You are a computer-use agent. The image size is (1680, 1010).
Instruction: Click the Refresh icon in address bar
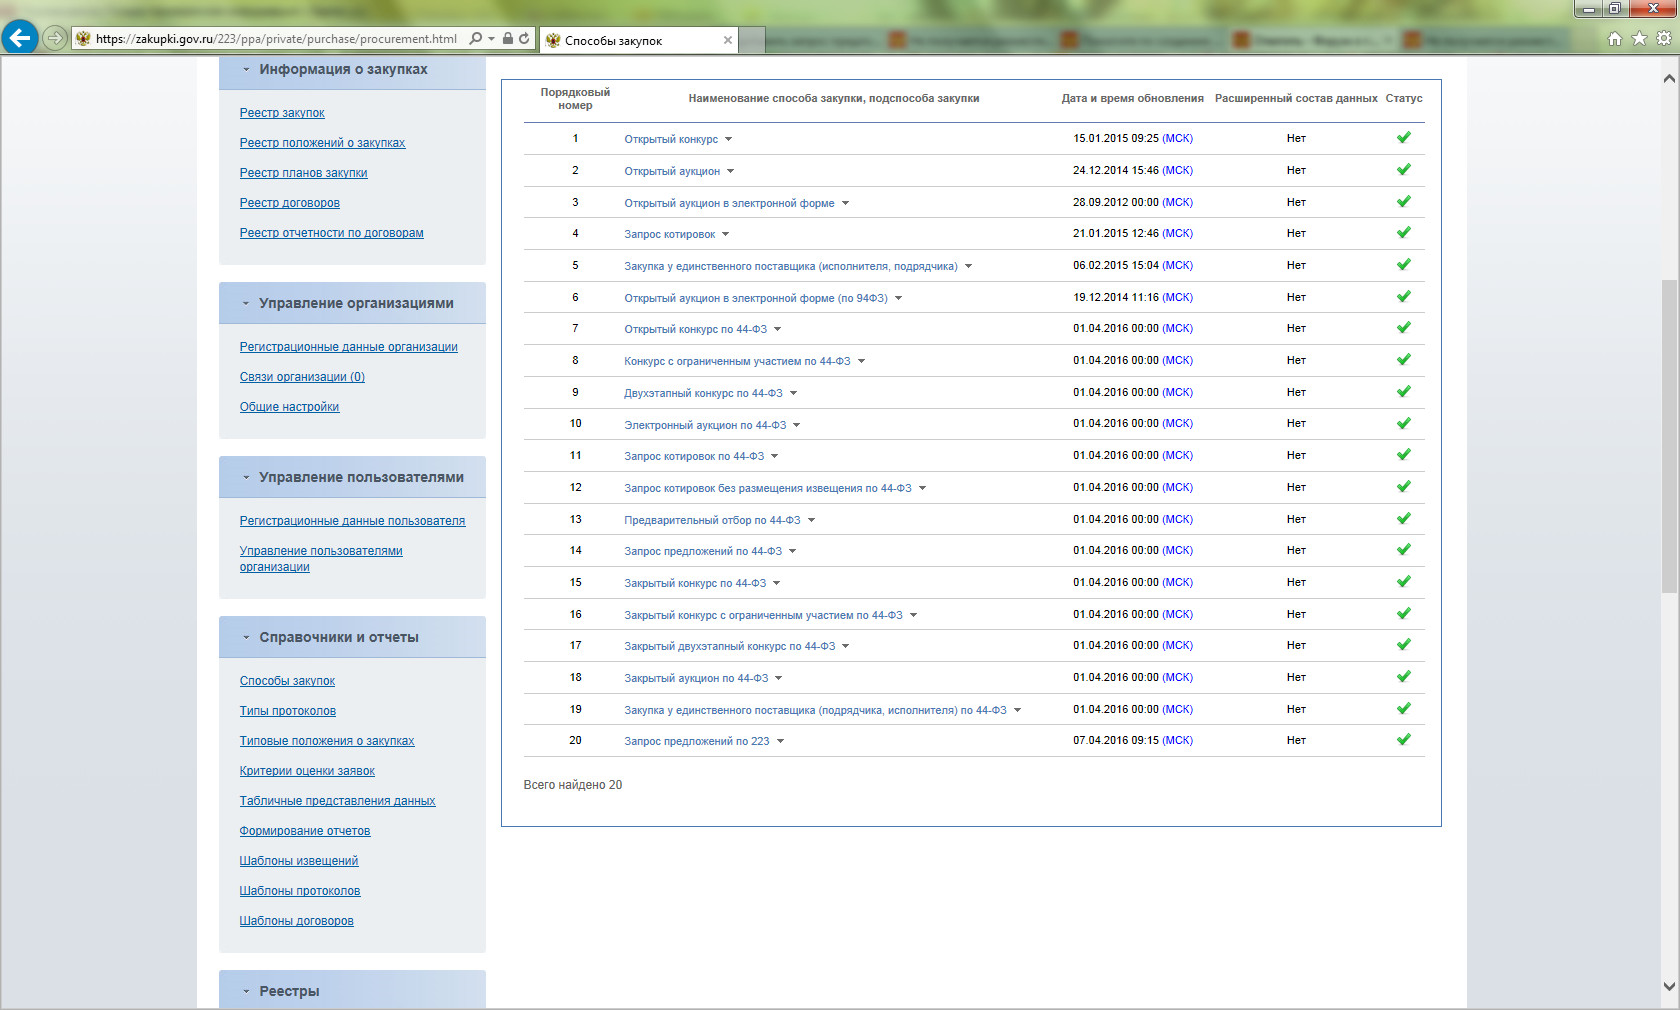[x=524, y=39]
